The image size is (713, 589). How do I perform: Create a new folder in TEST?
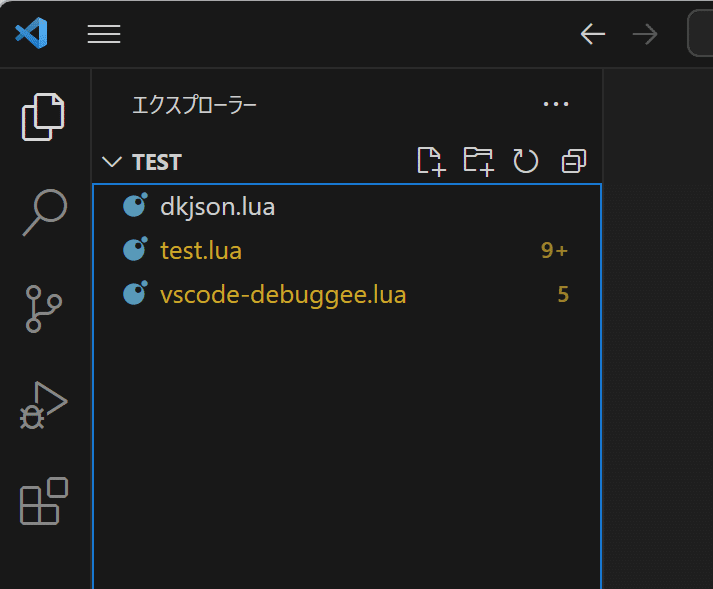point(479,161)
